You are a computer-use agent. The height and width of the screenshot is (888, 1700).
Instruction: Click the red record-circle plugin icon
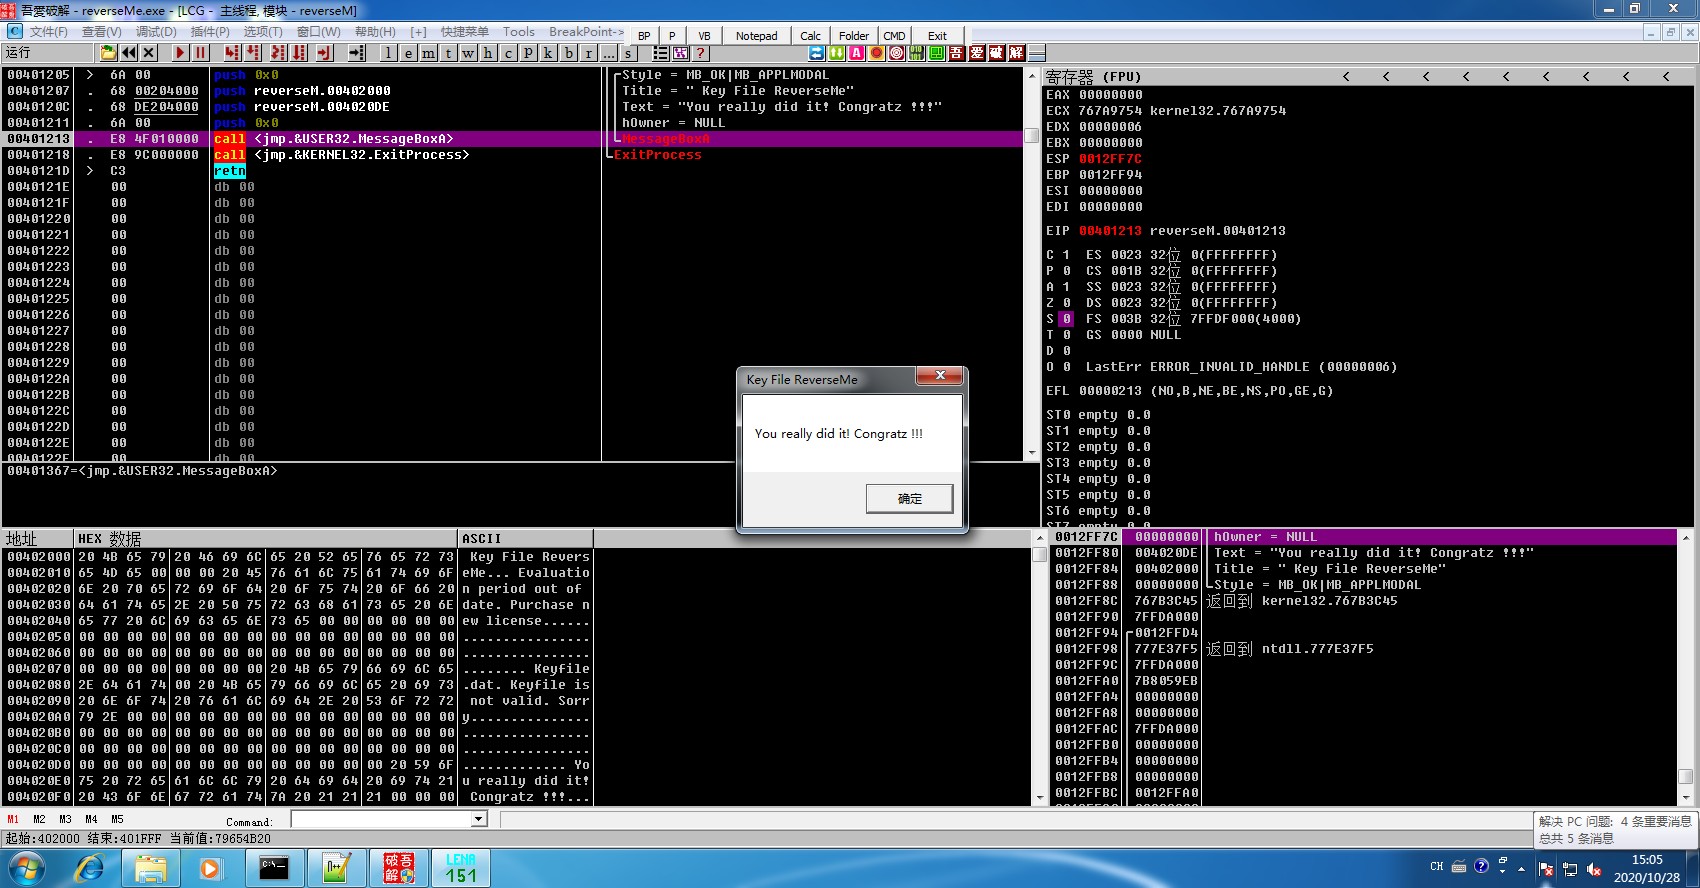tap(877, 53)
